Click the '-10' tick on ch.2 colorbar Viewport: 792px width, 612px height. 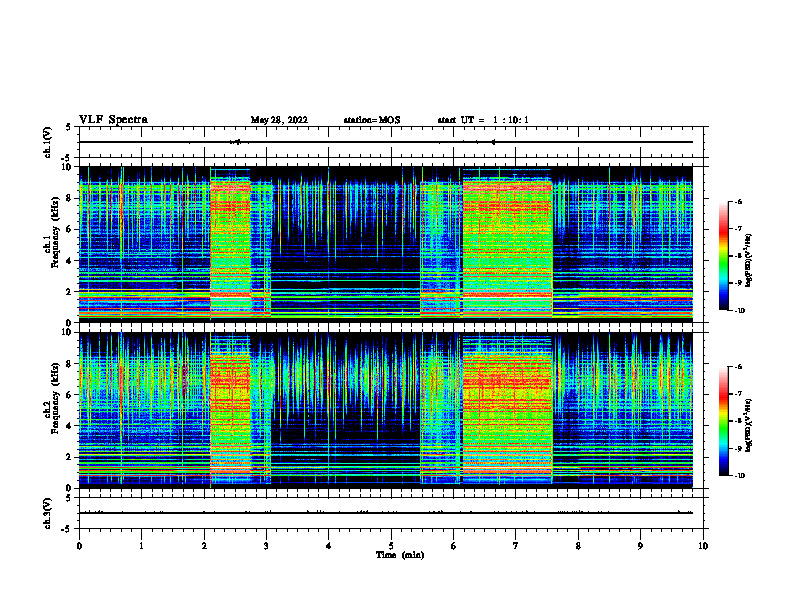tap(739, 476)
